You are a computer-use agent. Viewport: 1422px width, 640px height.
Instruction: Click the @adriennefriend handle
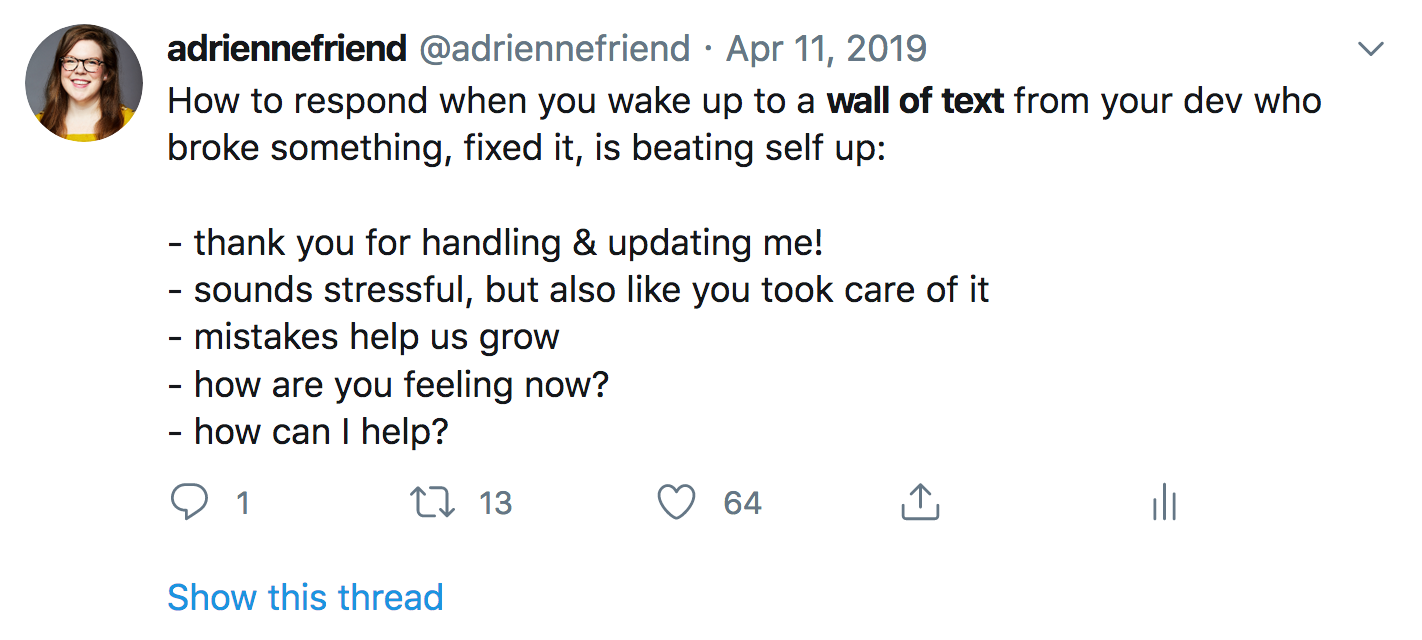point(554,48)
